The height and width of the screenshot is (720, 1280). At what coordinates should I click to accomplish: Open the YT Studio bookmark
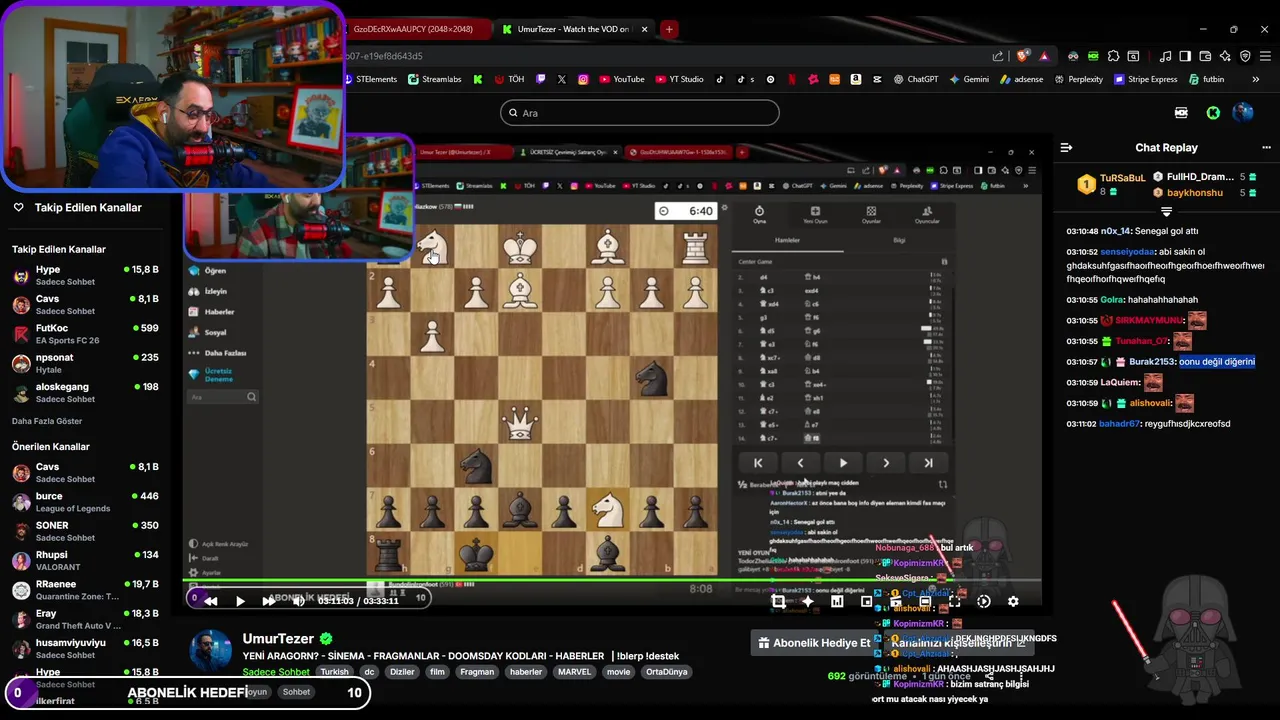[x=679, y=79]
